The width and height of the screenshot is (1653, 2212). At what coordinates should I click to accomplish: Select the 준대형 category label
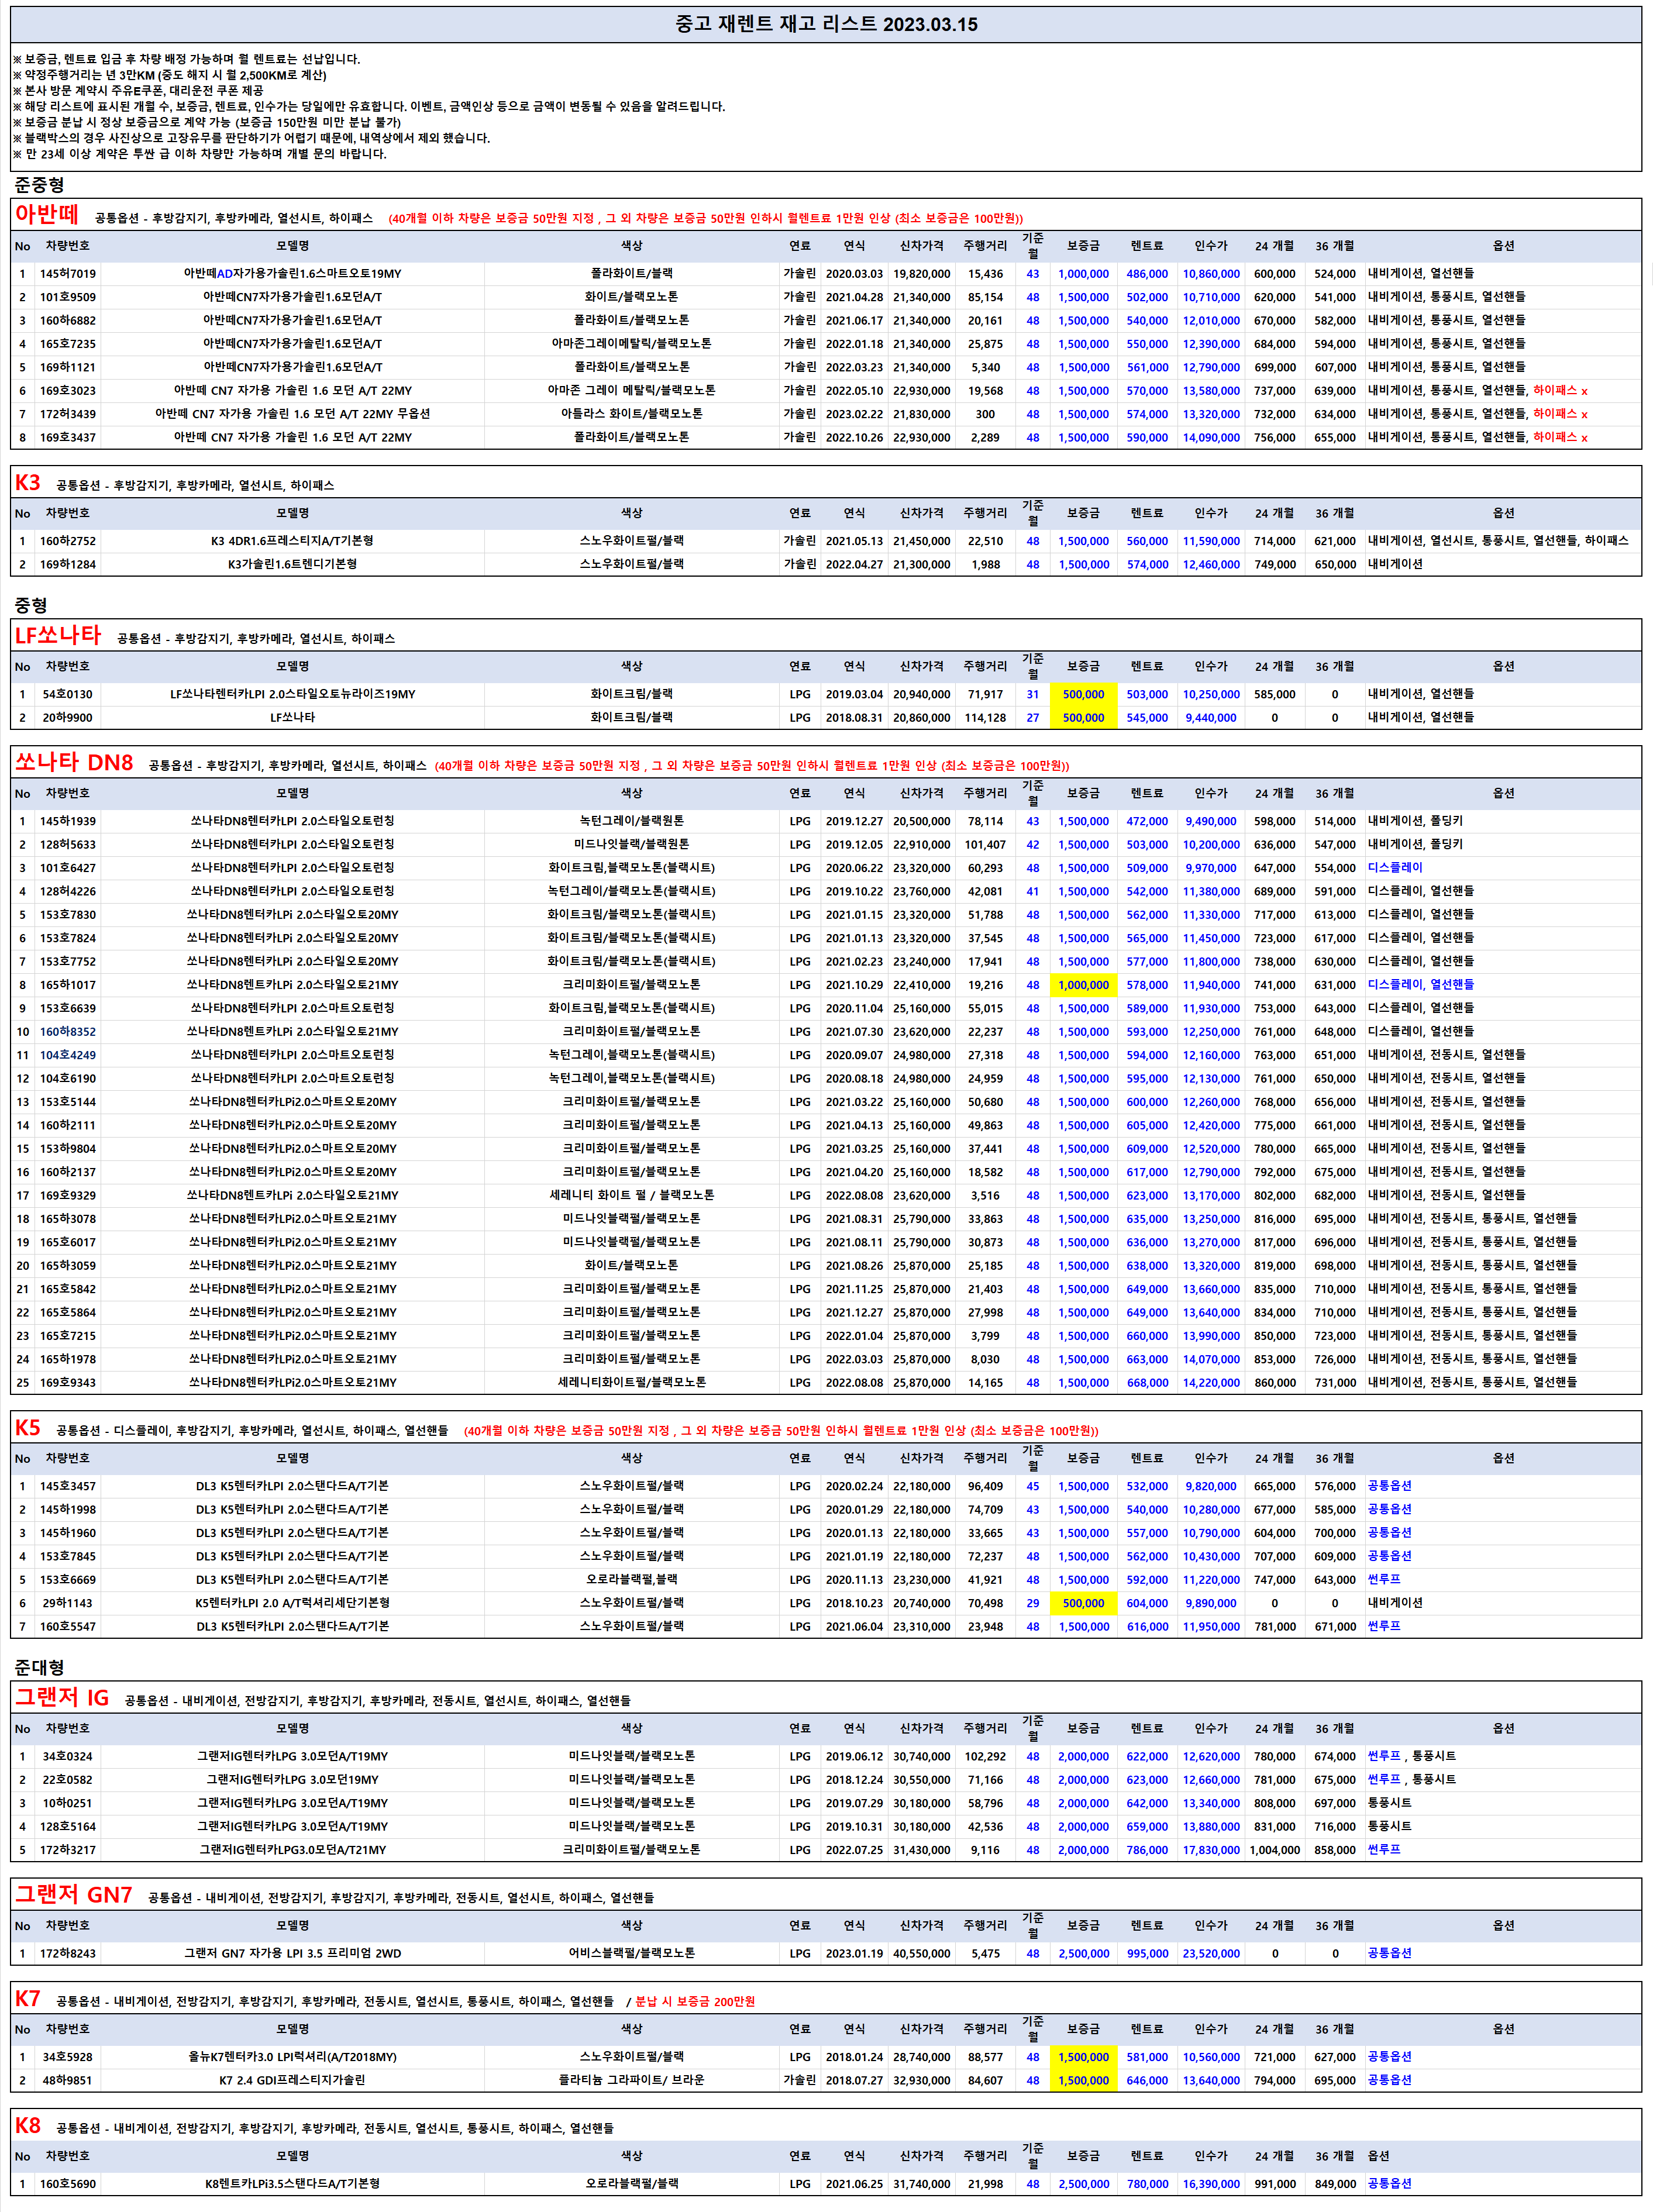click(39, 1667)
